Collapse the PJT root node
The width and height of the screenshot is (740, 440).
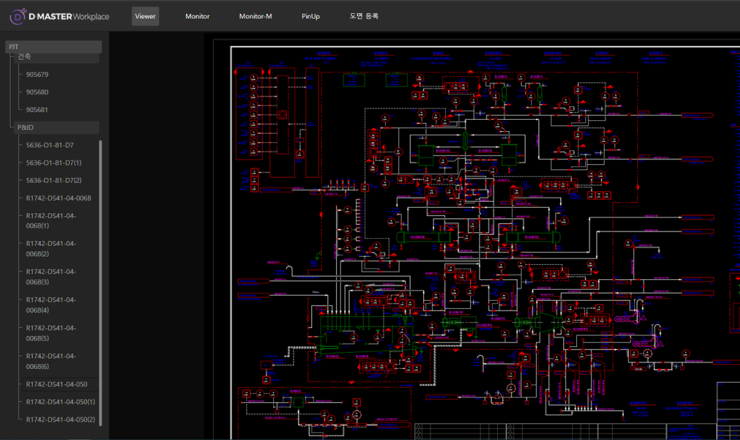14,47
